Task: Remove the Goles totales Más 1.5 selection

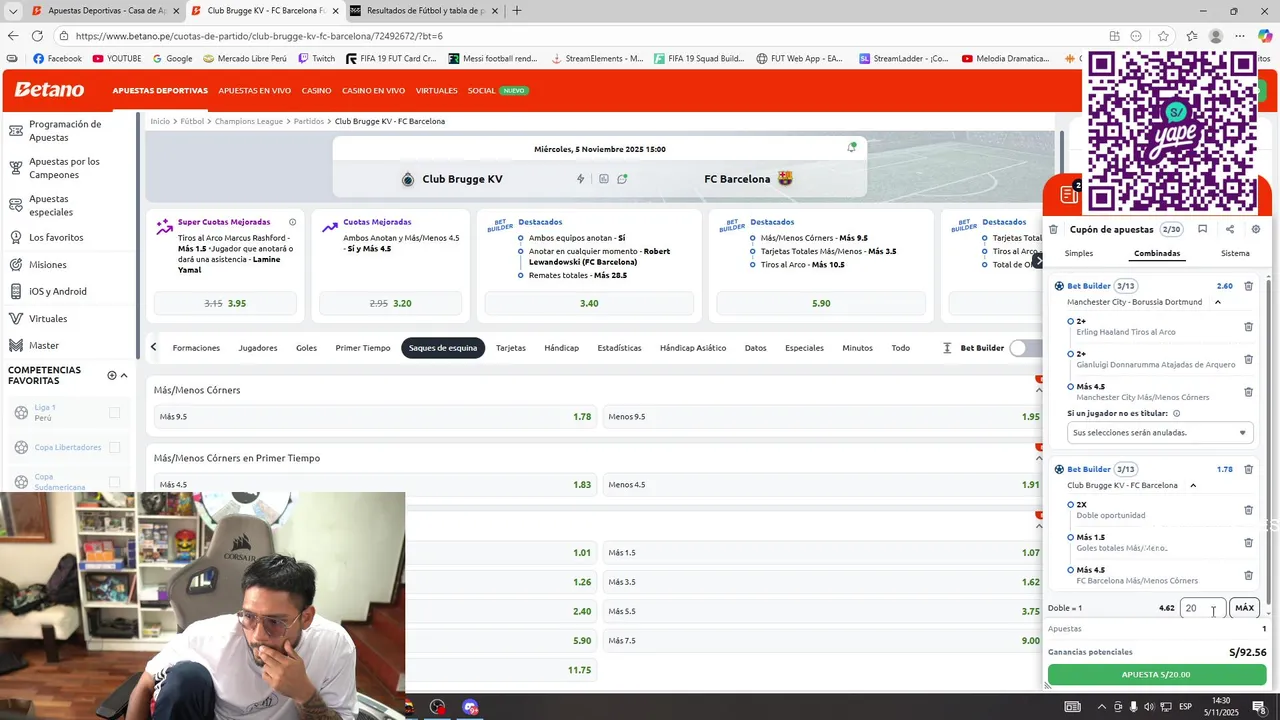Action: [x=1248, y=543]
